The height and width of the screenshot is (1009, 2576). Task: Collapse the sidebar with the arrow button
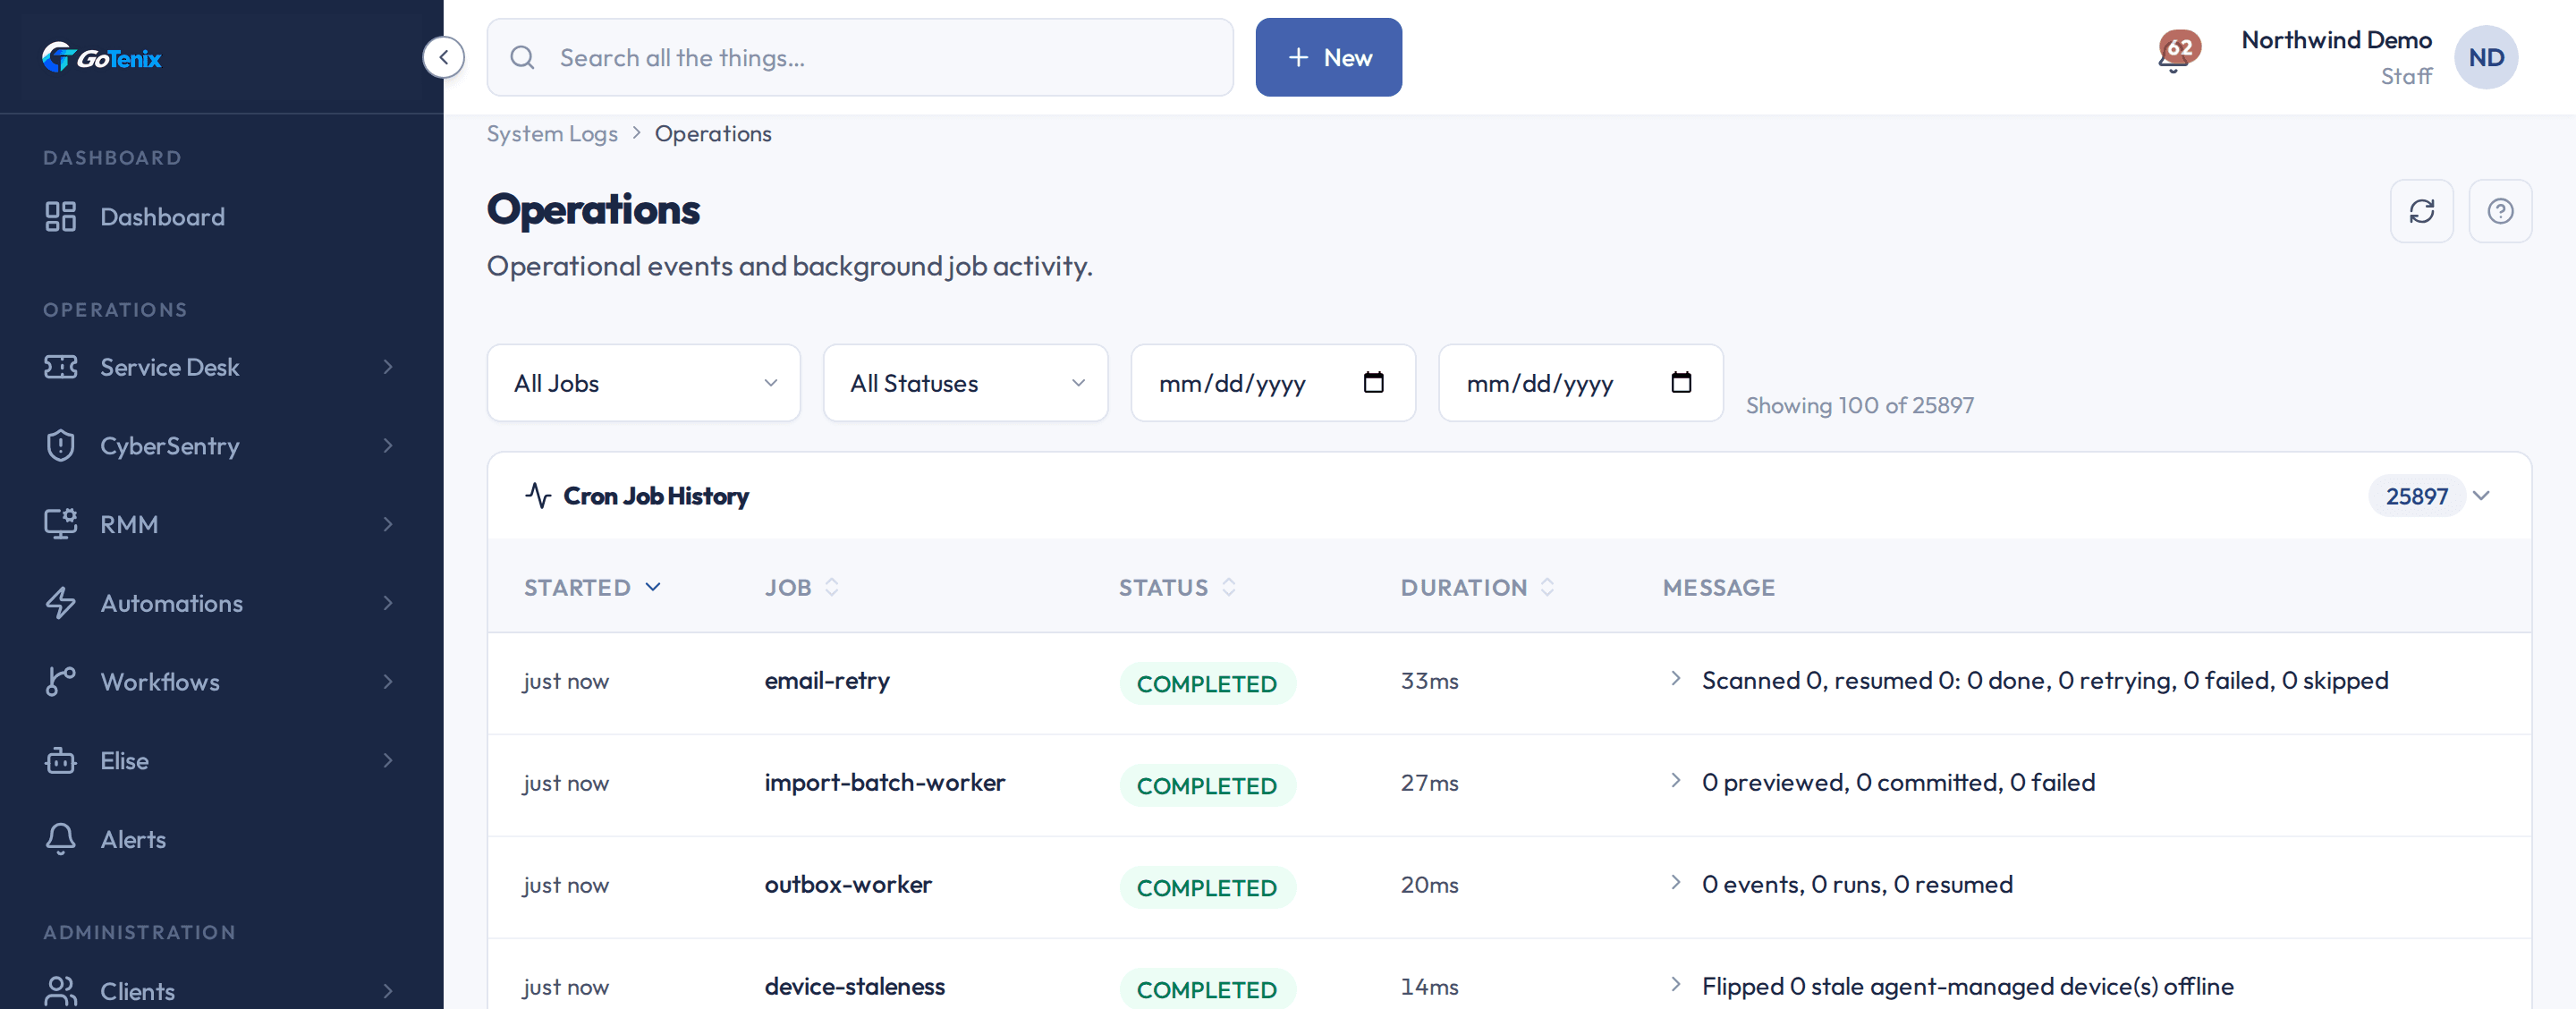click(443, 57)
